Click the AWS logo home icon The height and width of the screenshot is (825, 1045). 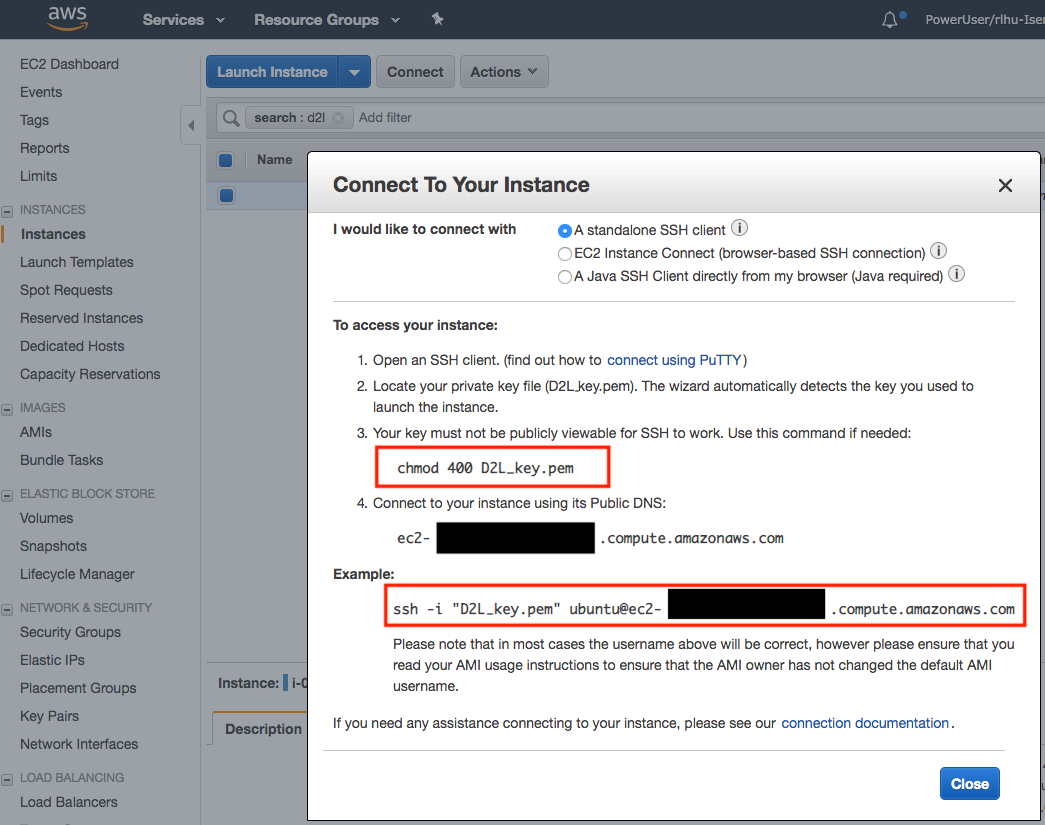pos(66,19)
